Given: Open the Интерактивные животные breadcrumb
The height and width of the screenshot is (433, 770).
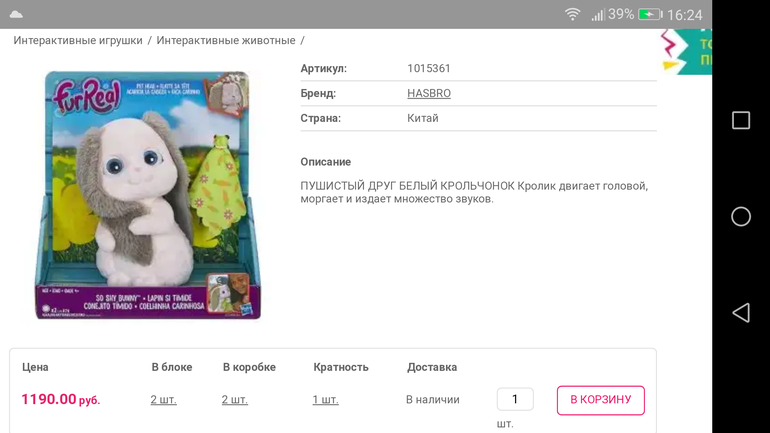Looking at the screenshot, I should [x=226, y=40].
